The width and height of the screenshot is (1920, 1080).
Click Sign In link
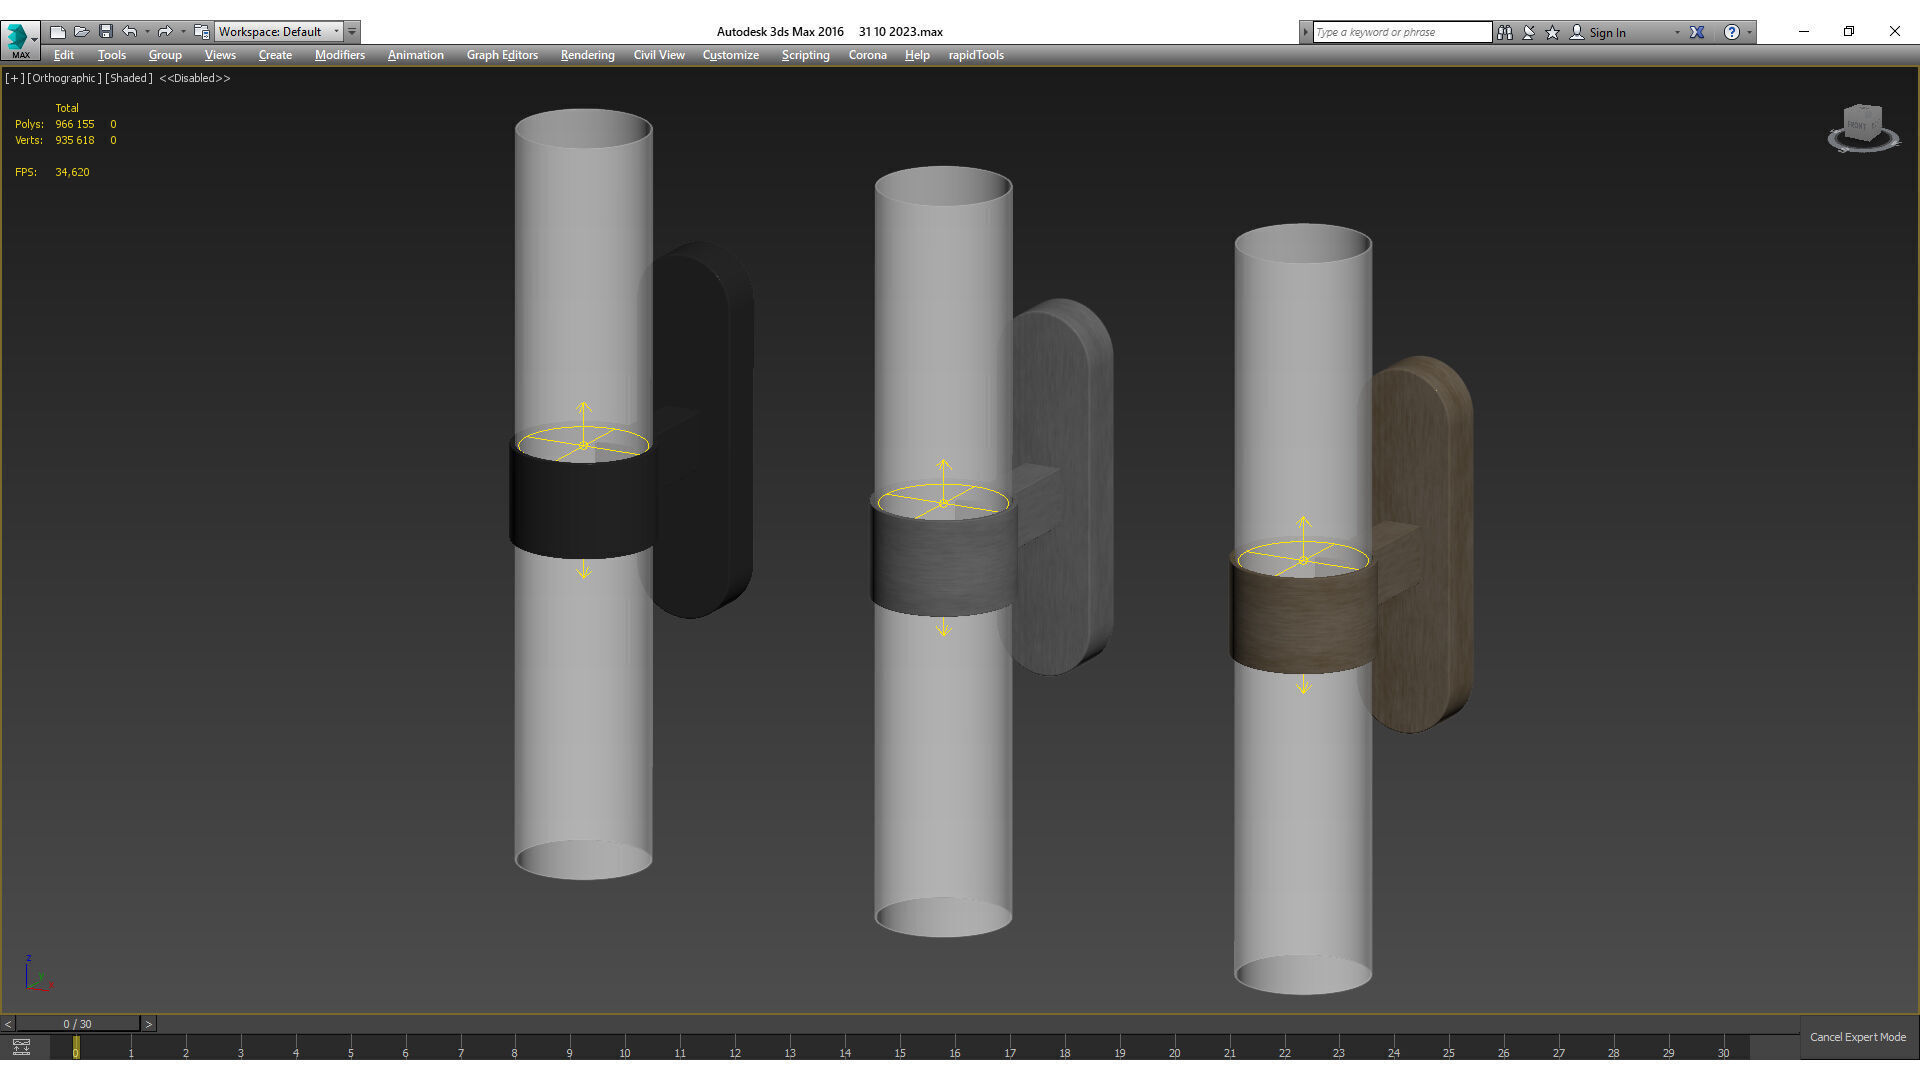coord(1607,32)
